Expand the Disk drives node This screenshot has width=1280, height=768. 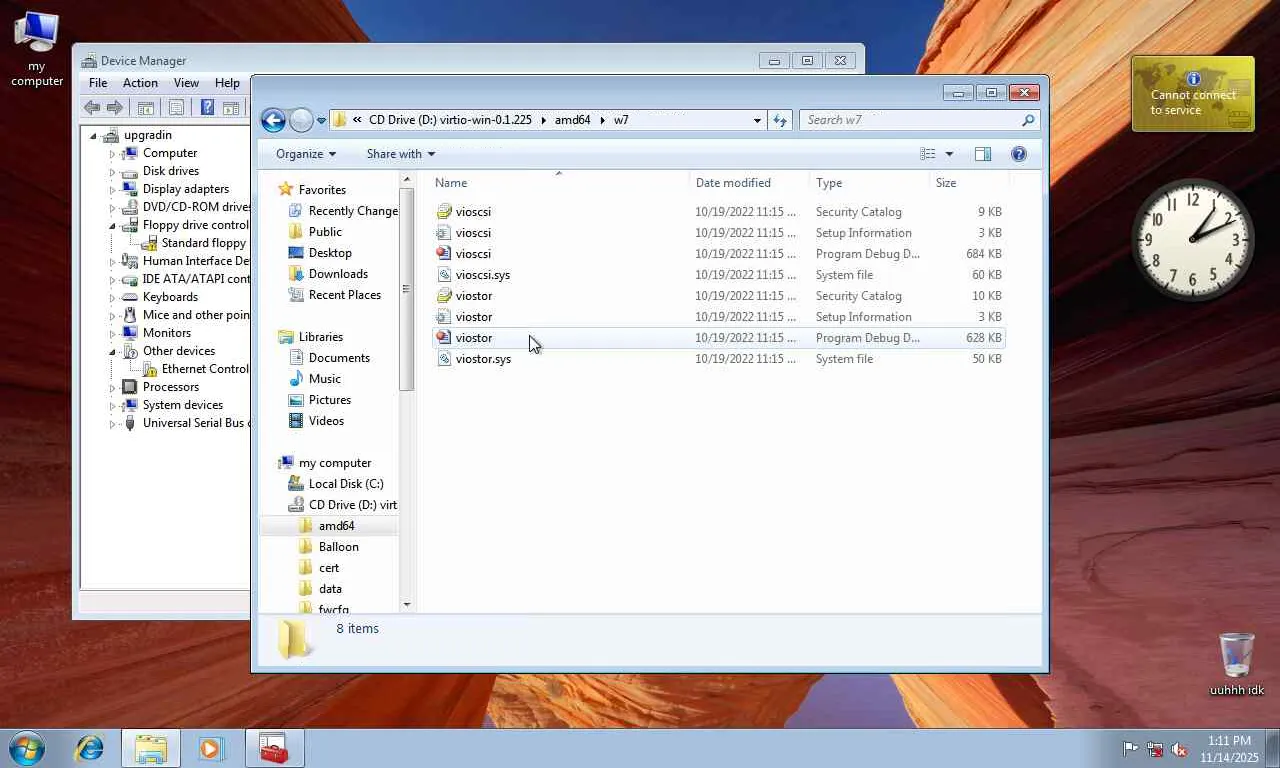pyautogui.click(x=113, y=172)
